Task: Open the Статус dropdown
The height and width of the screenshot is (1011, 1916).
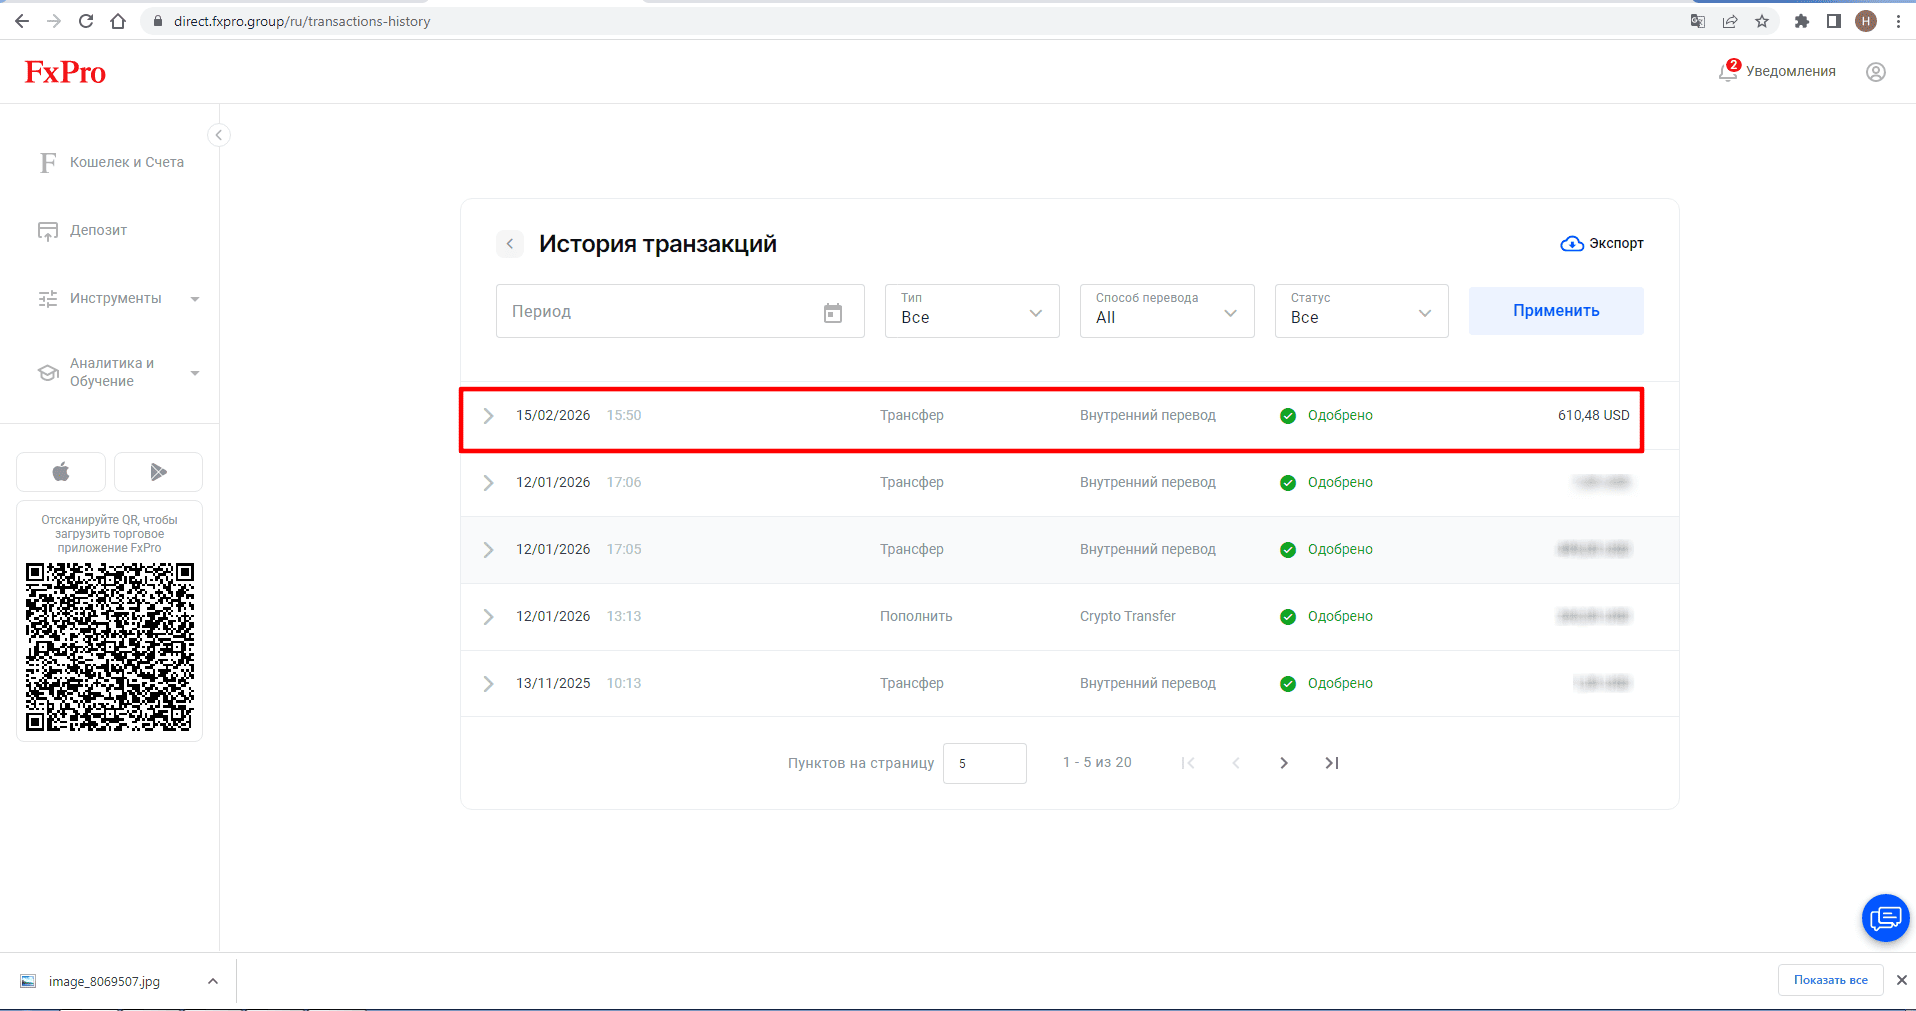Action: coord(1361,311)
